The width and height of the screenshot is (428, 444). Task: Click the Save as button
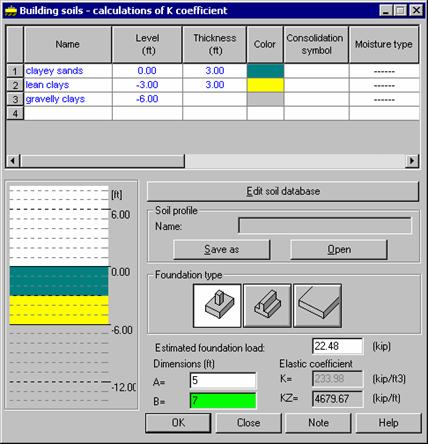click(x=222, y=250)
